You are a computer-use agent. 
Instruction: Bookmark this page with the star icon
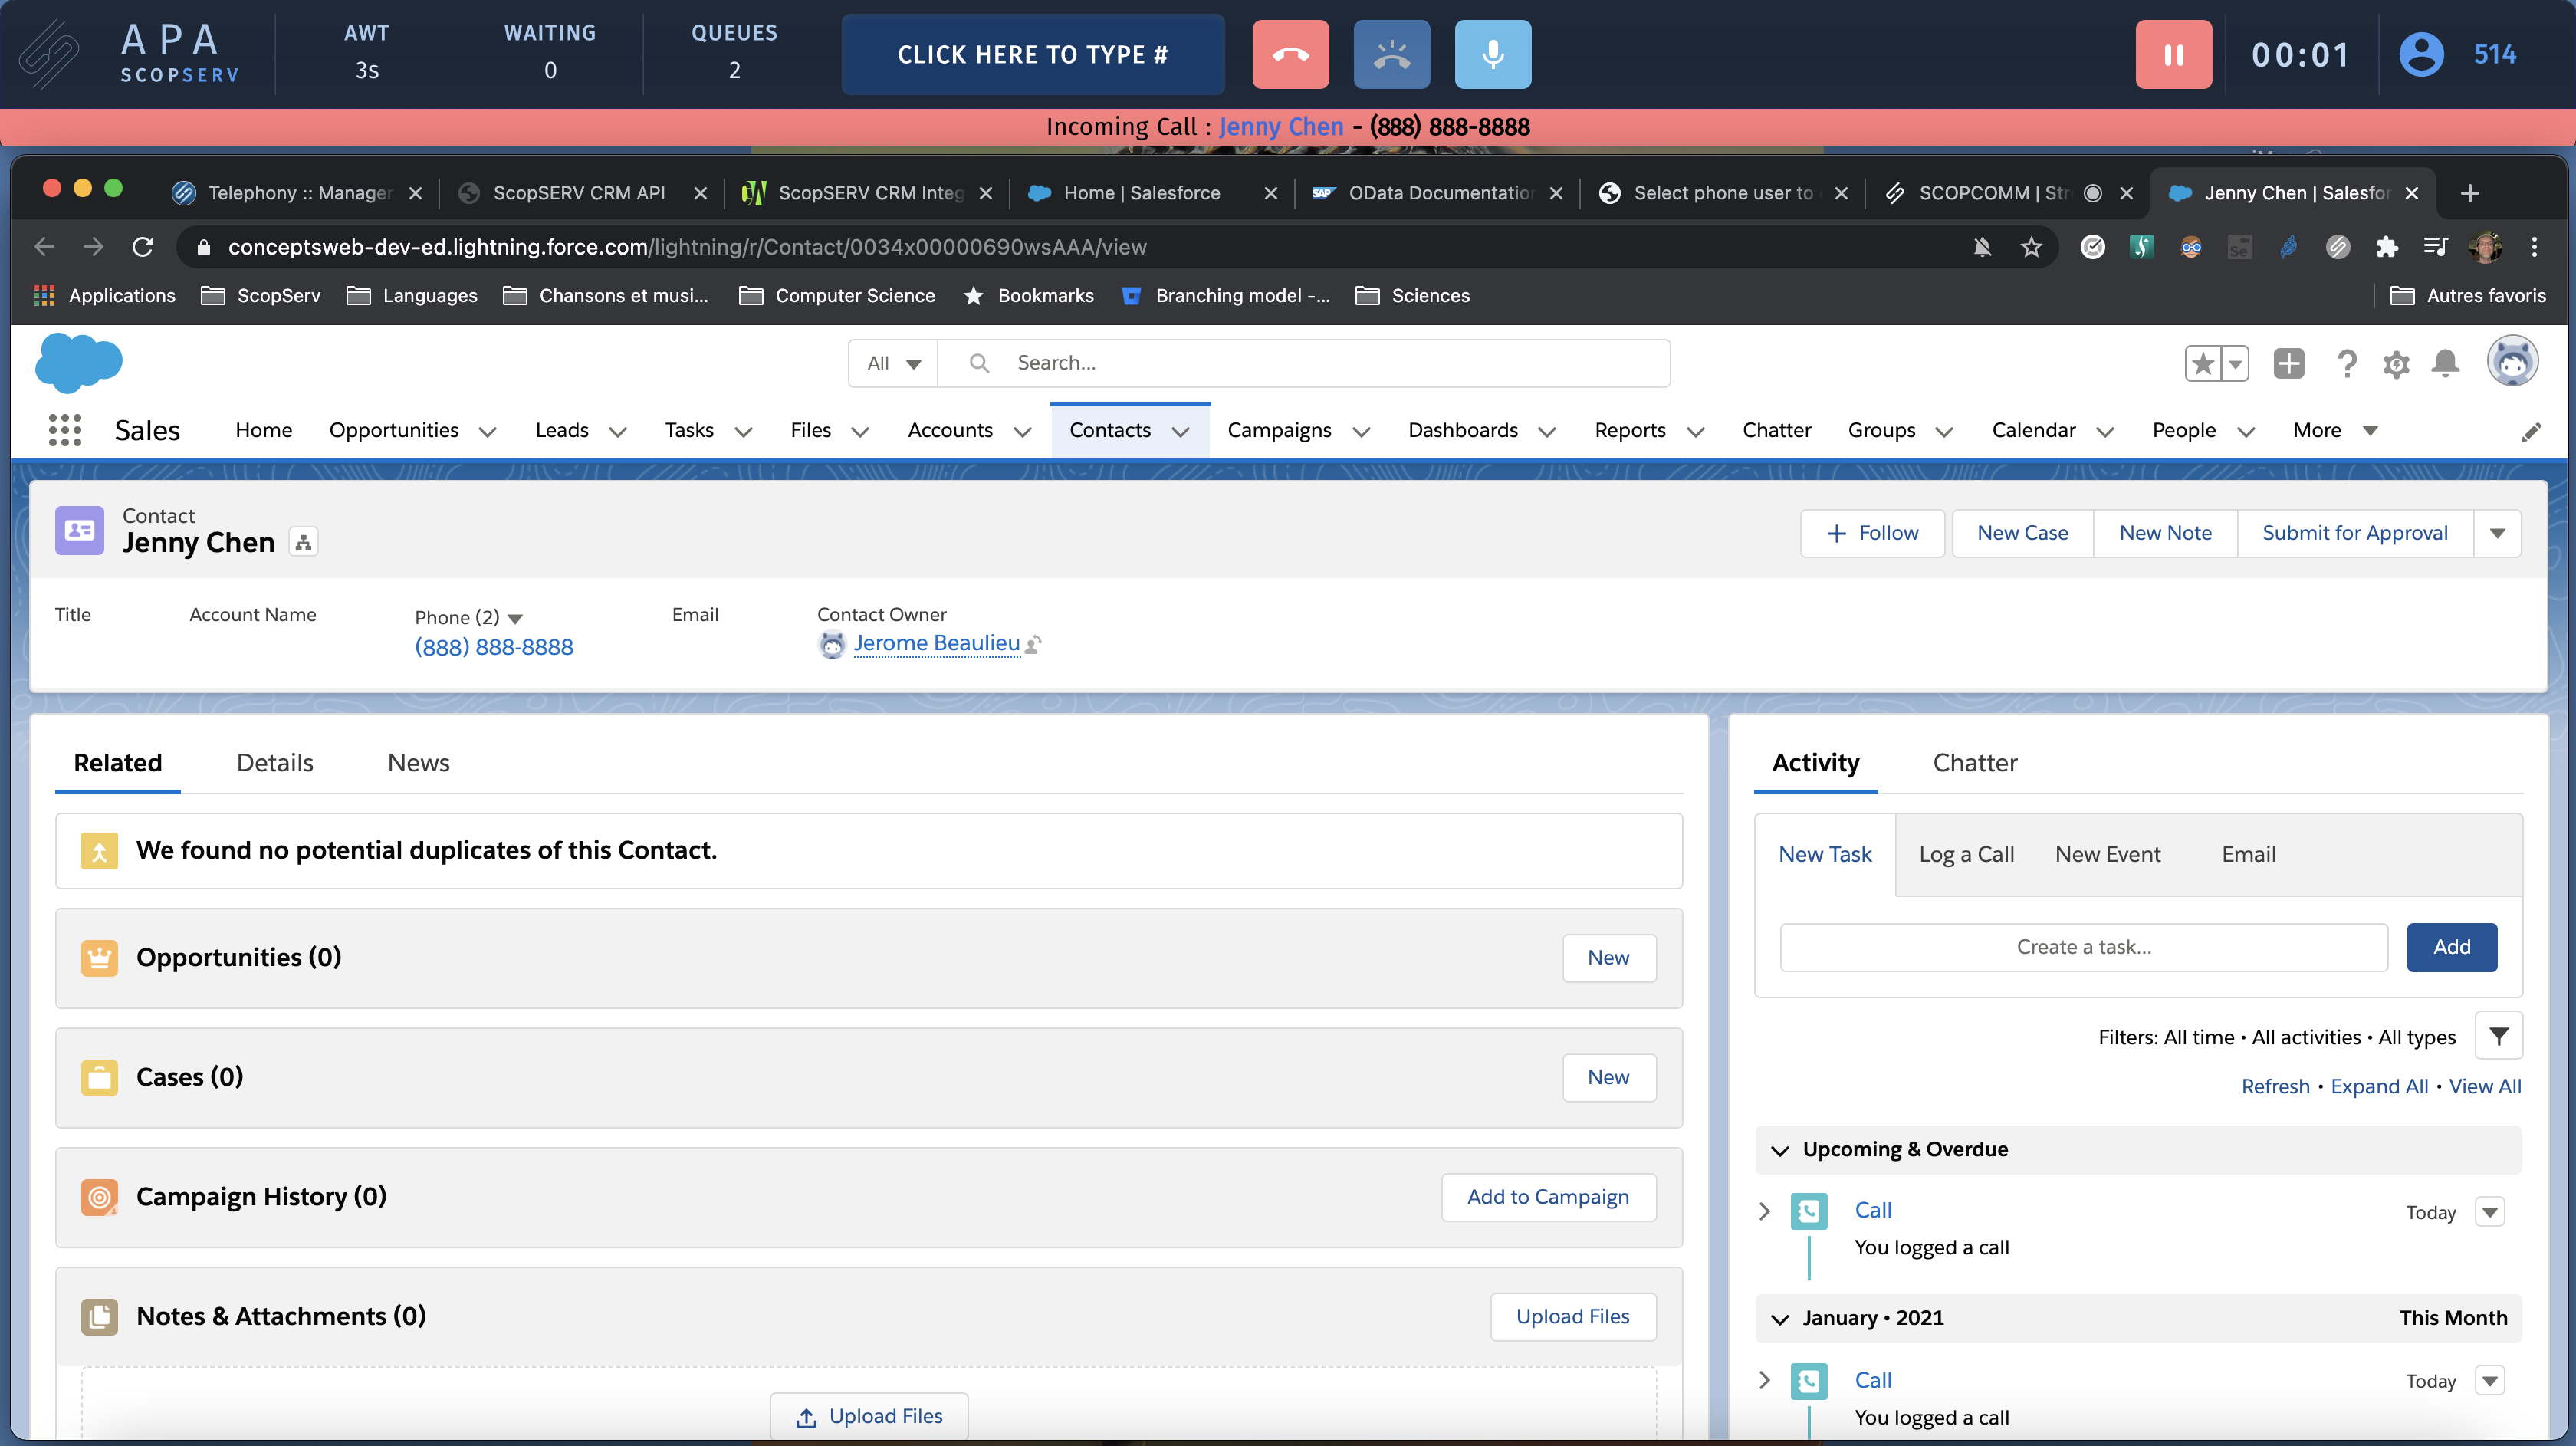point(2030,247)
